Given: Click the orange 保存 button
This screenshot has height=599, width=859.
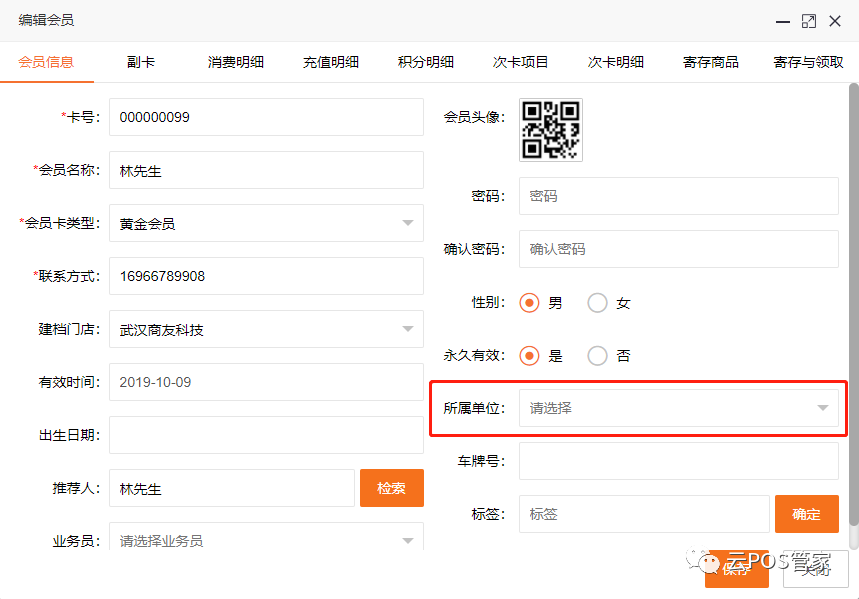Looking at the screenshot, I should (736, 569).
